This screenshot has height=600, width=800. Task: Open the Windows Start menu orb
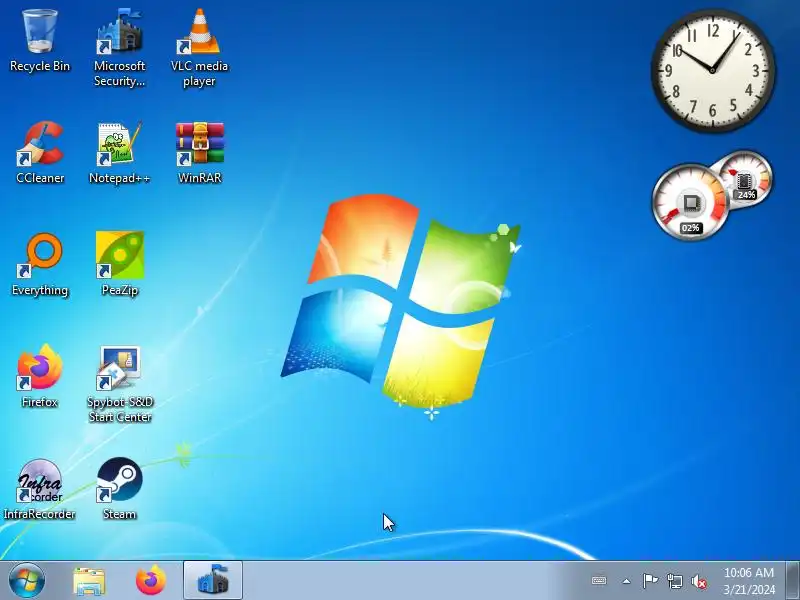coord(27,581)
